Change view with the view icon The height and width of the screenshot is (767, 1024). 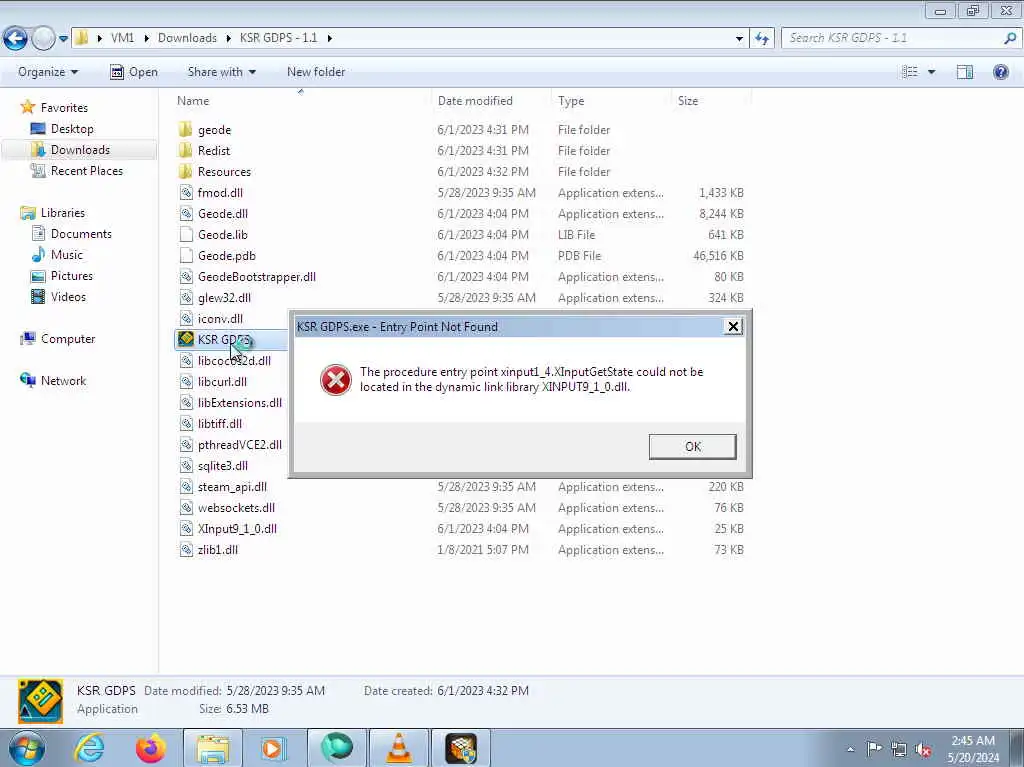point(910,72)
